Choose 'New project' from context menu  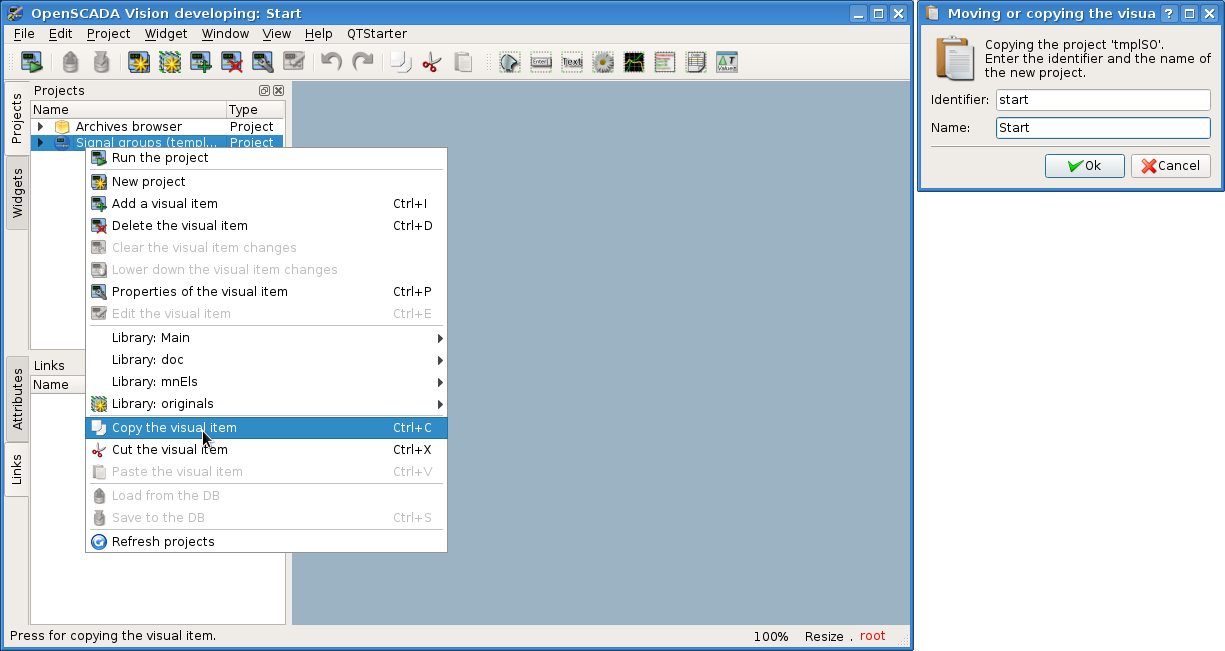266,182
